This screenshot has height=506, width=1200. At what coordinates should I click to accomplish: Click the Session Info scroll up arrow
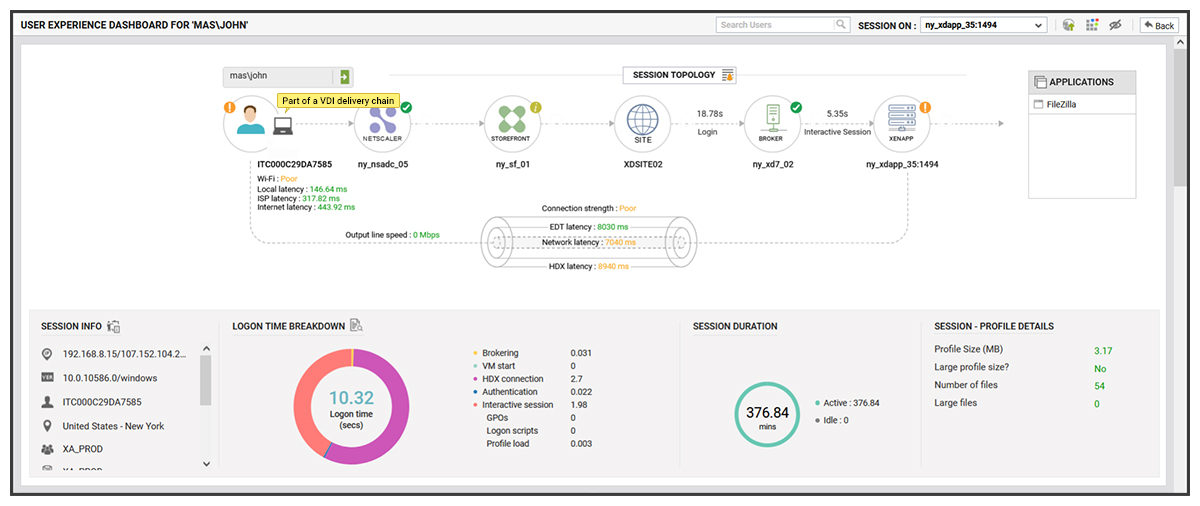(205, 349)
